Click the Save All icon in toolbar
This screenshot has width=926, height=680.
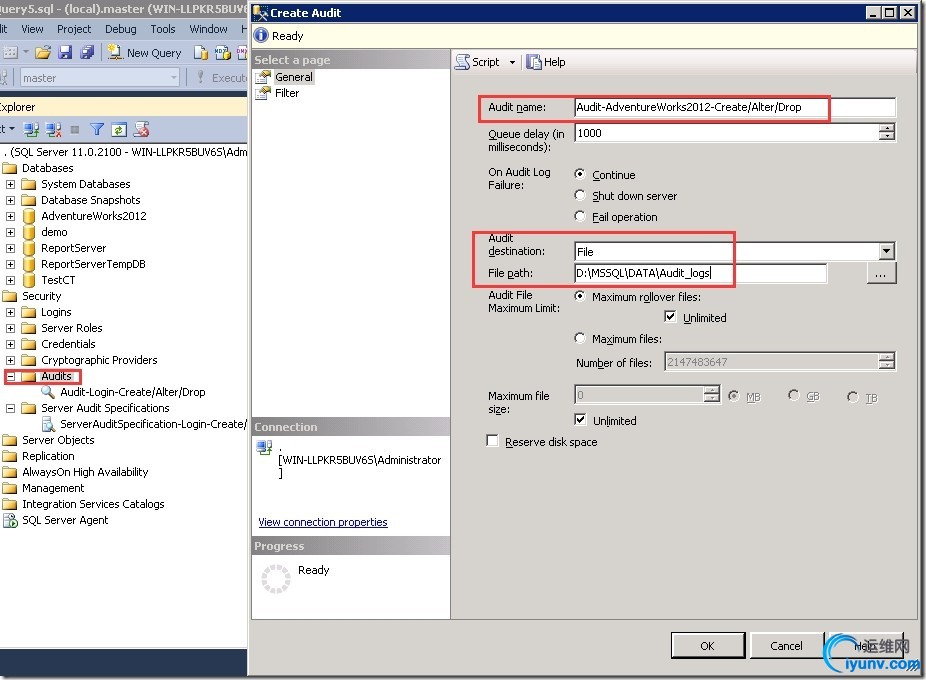tap(87, 53)
